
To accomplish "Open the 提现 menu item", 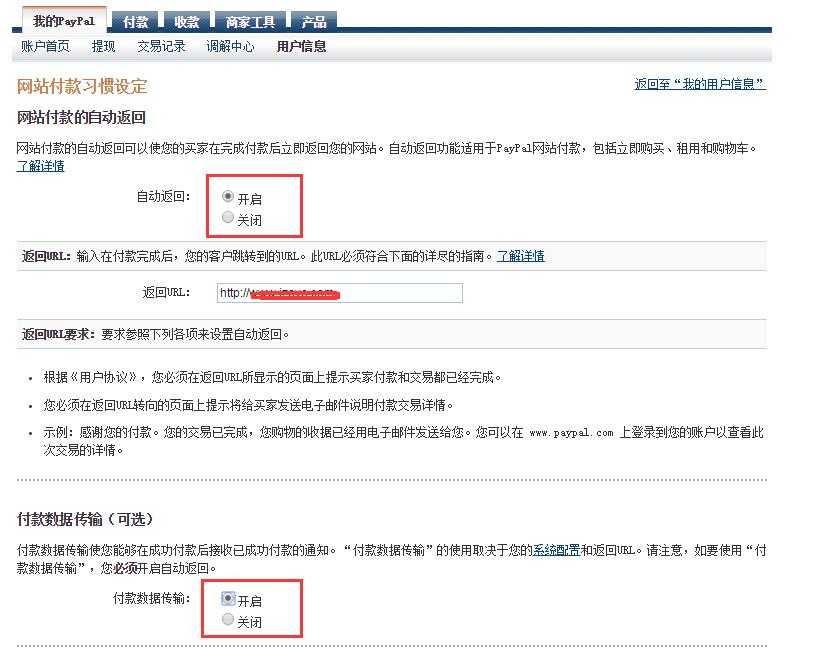I will point(103,45).
